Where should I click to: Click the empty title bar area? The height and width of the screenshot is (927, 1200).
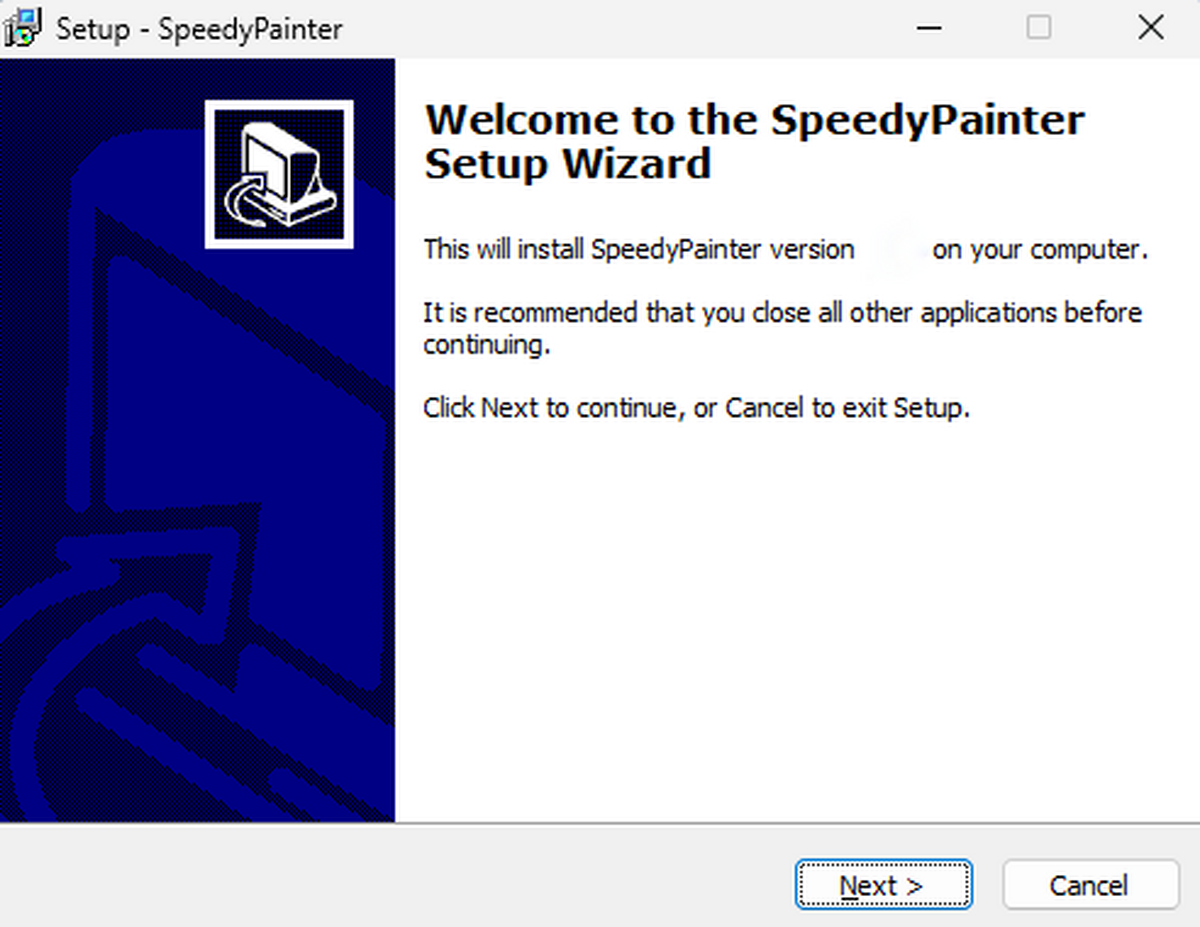(620, 28)
